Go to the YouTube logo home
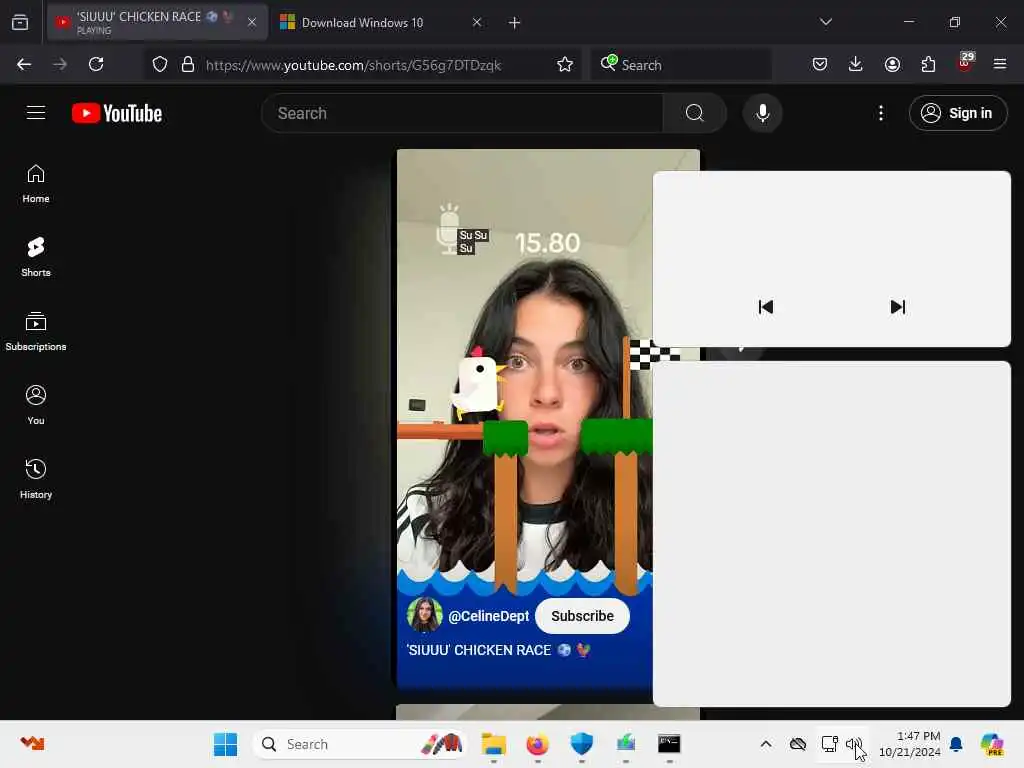 coord(118,114)
